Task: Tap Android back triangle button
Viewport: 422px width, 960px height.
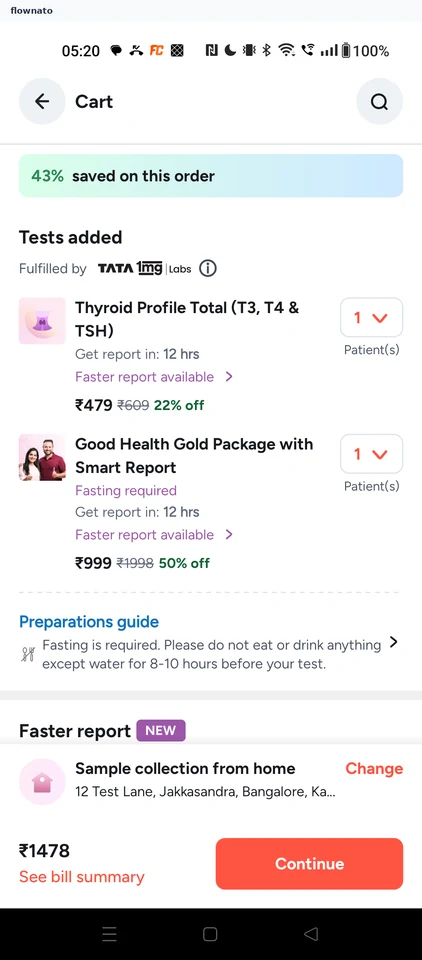Action: click(311, 934)
